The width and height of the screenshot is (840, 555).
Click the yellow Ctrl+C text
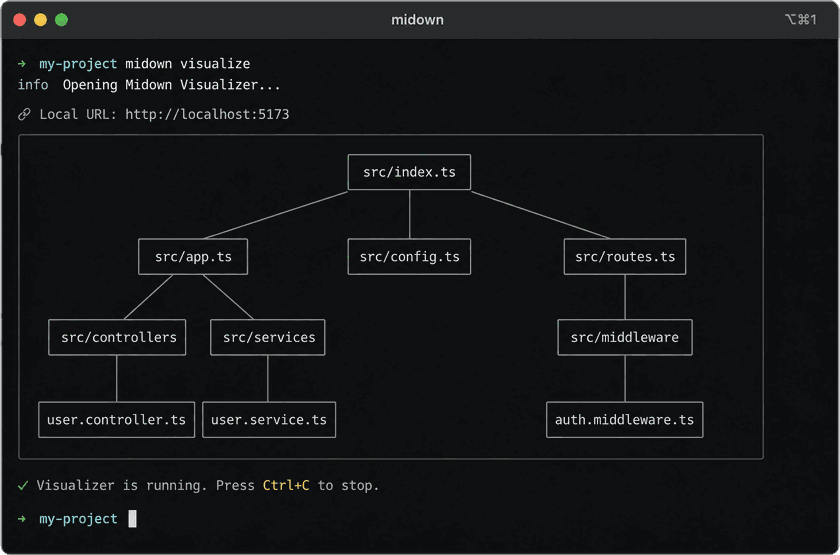point(286,485)
